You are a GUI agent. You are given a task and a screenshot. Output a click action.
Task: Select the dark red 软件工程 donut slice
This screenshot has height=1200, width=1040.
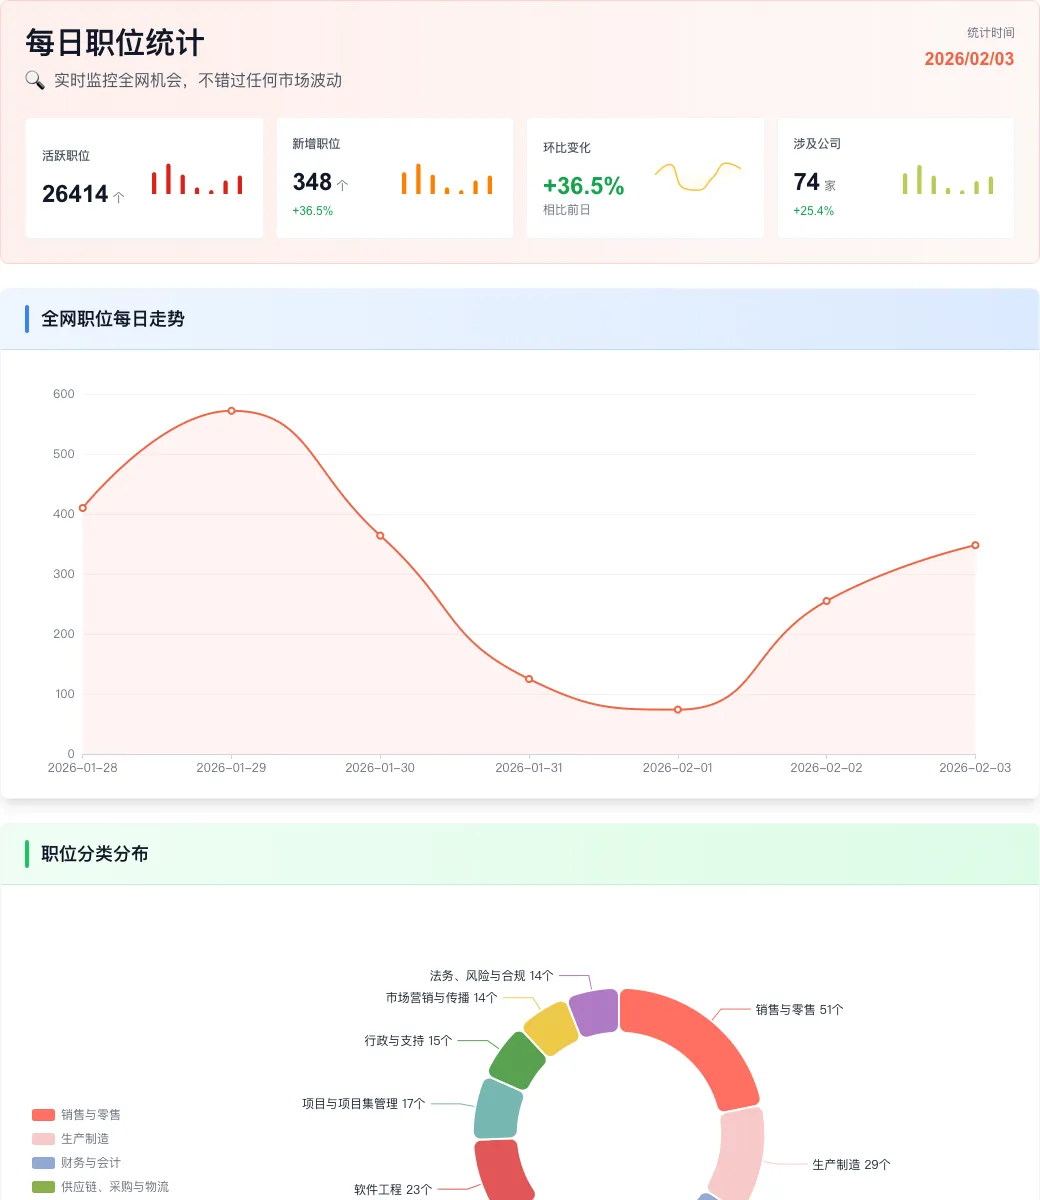503,1170
